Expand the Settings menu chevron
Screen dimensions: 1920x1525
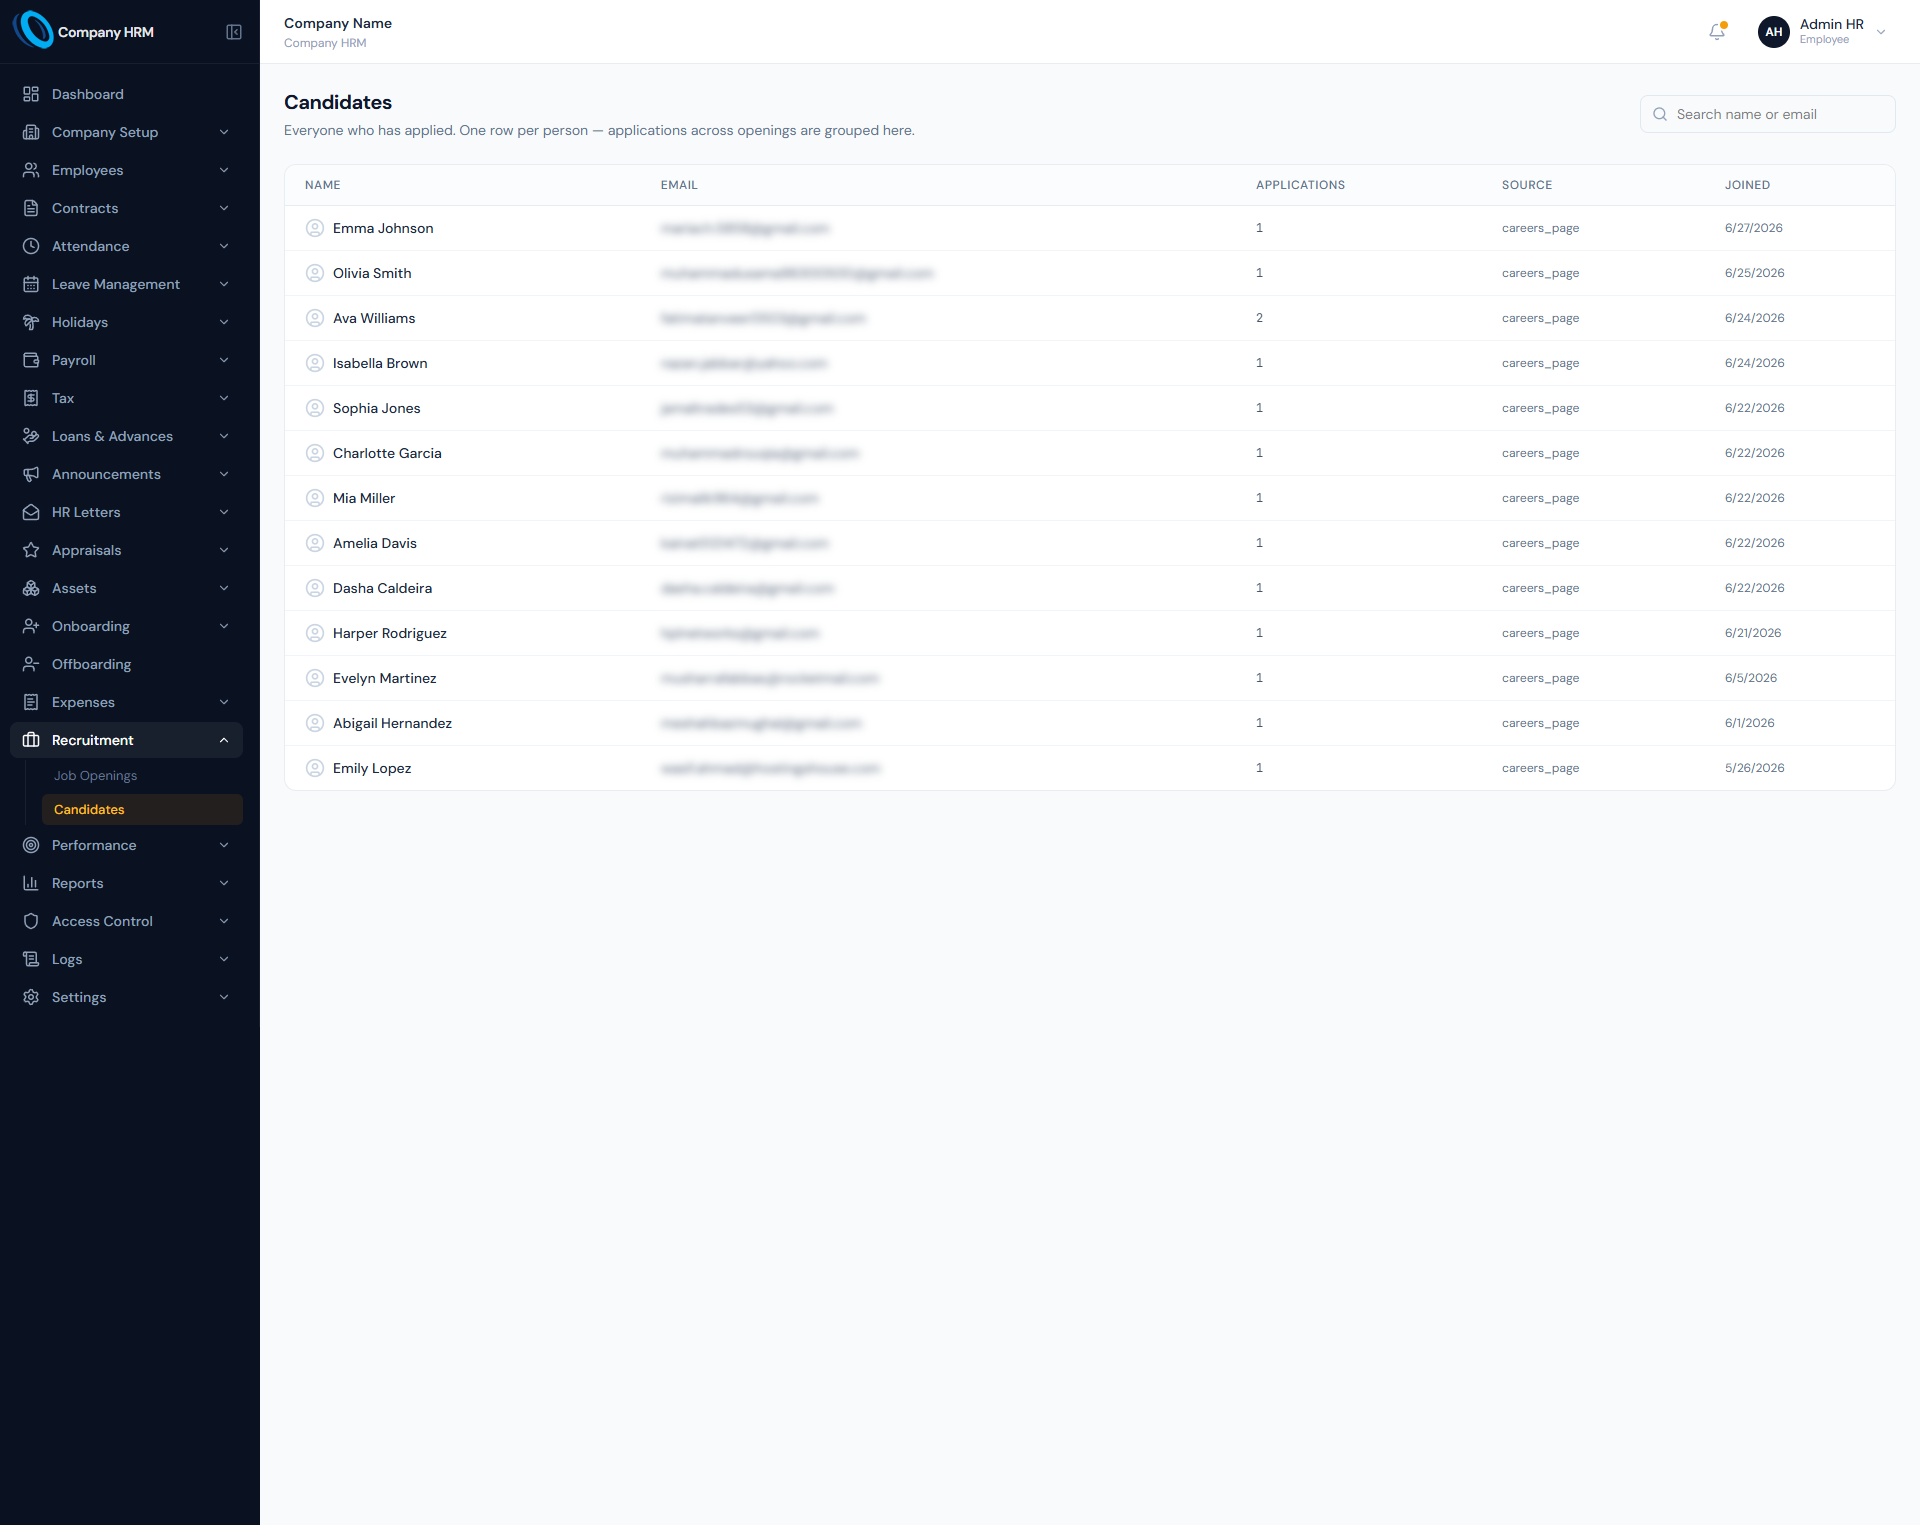click(224, 997)
